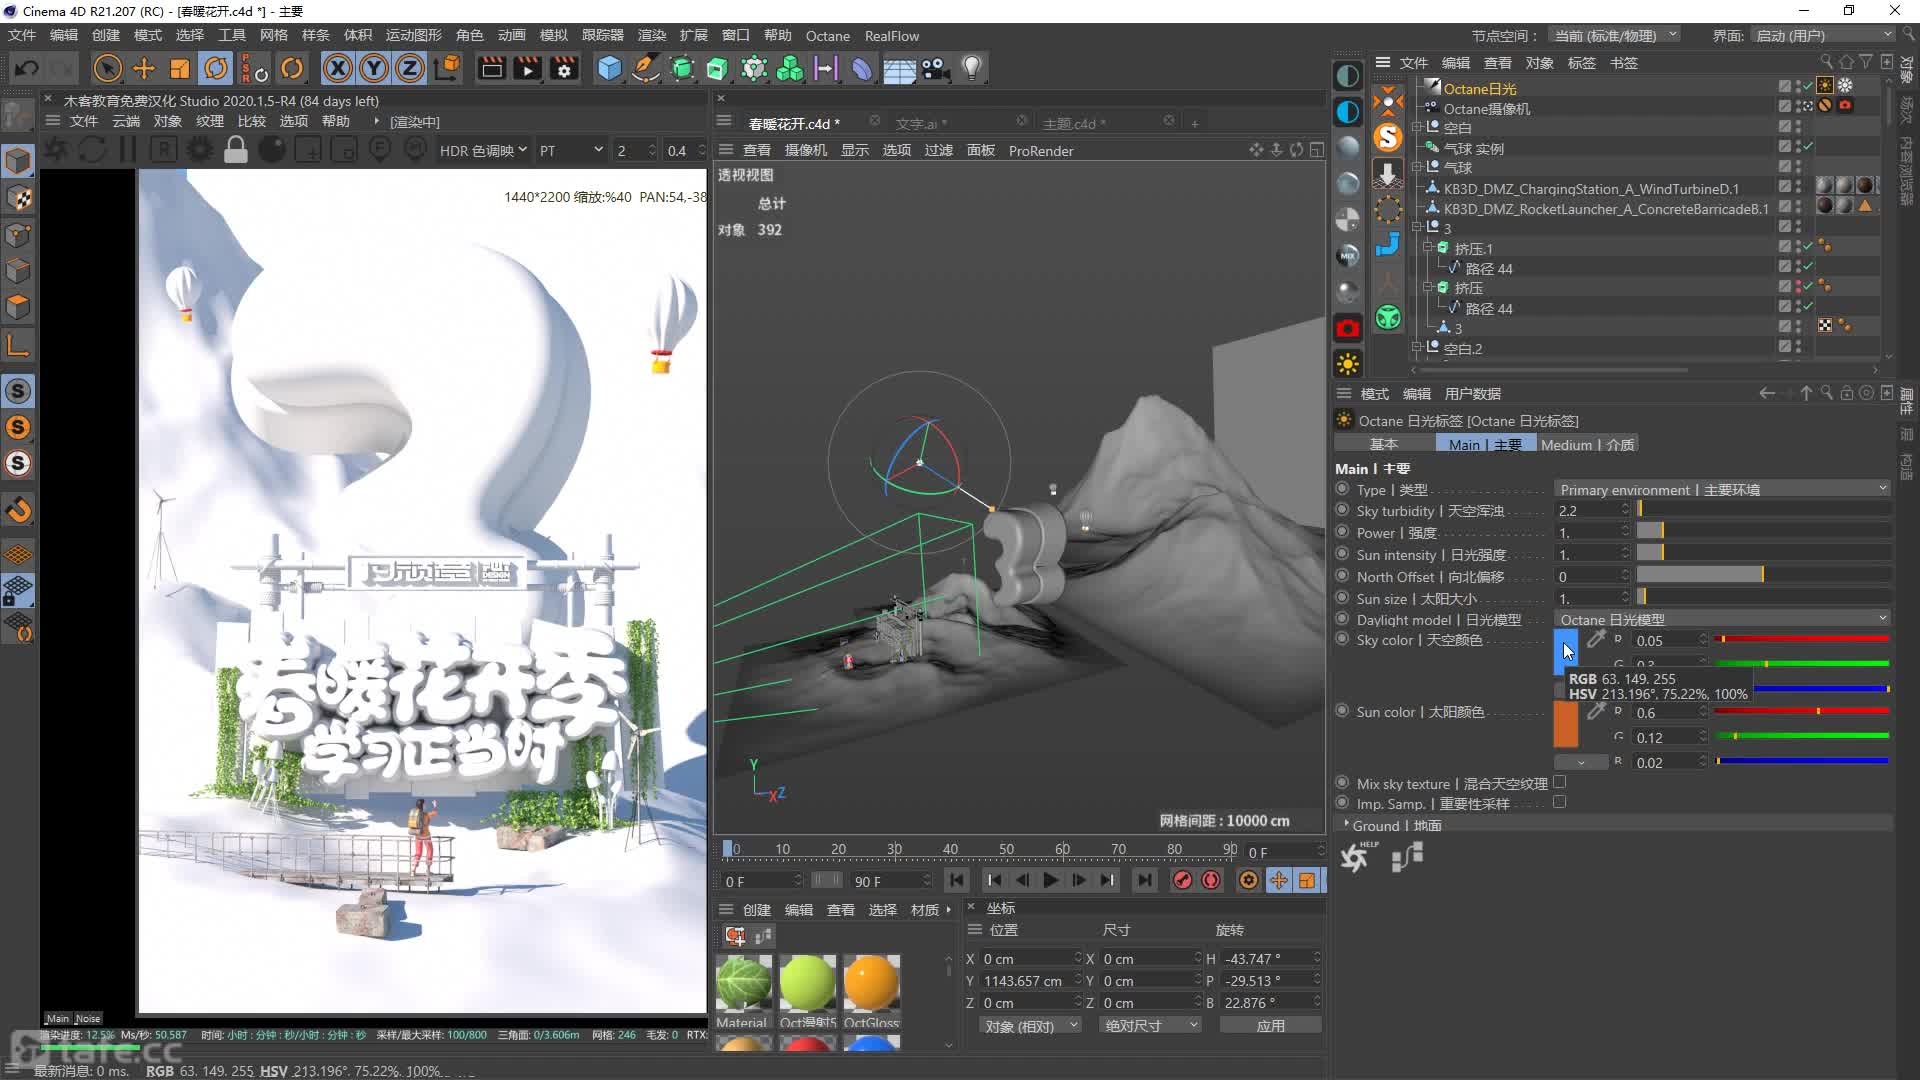Open the RealFlow menu
This screenshot has height=1080, width=1920.
click(x=892, y=36)
